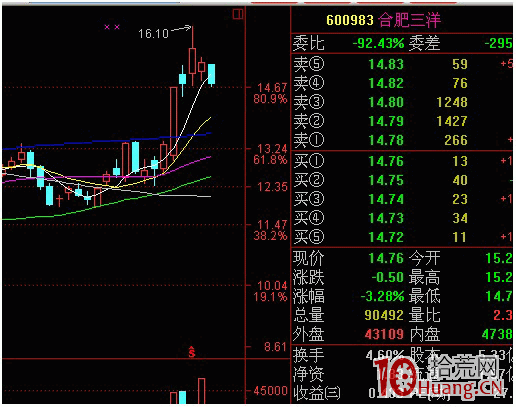Viewport: 516px width, 407px height.
Task: Select sell level 卖② price 14.79
Action: coord(386,121)
